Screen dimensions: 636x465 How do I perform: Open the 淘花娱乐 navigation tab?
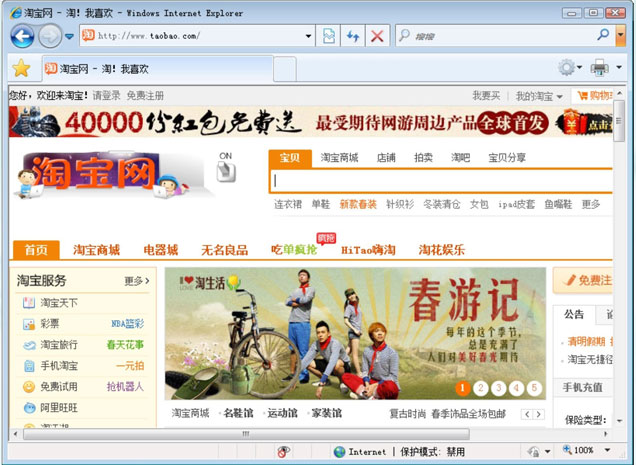tap(442, 250)
